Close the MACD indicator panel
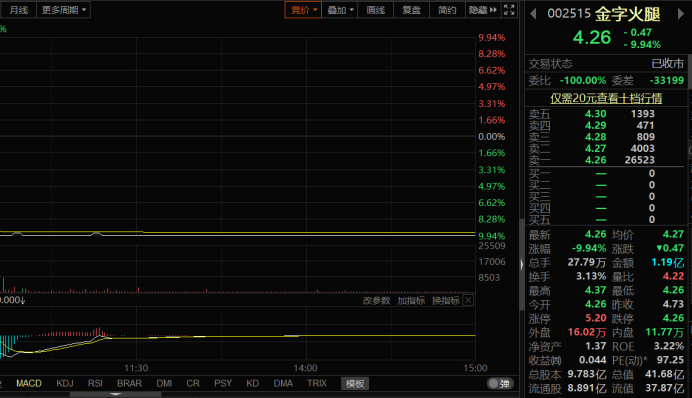The height and width of the screenshot is (398, 692). [468, 300]
